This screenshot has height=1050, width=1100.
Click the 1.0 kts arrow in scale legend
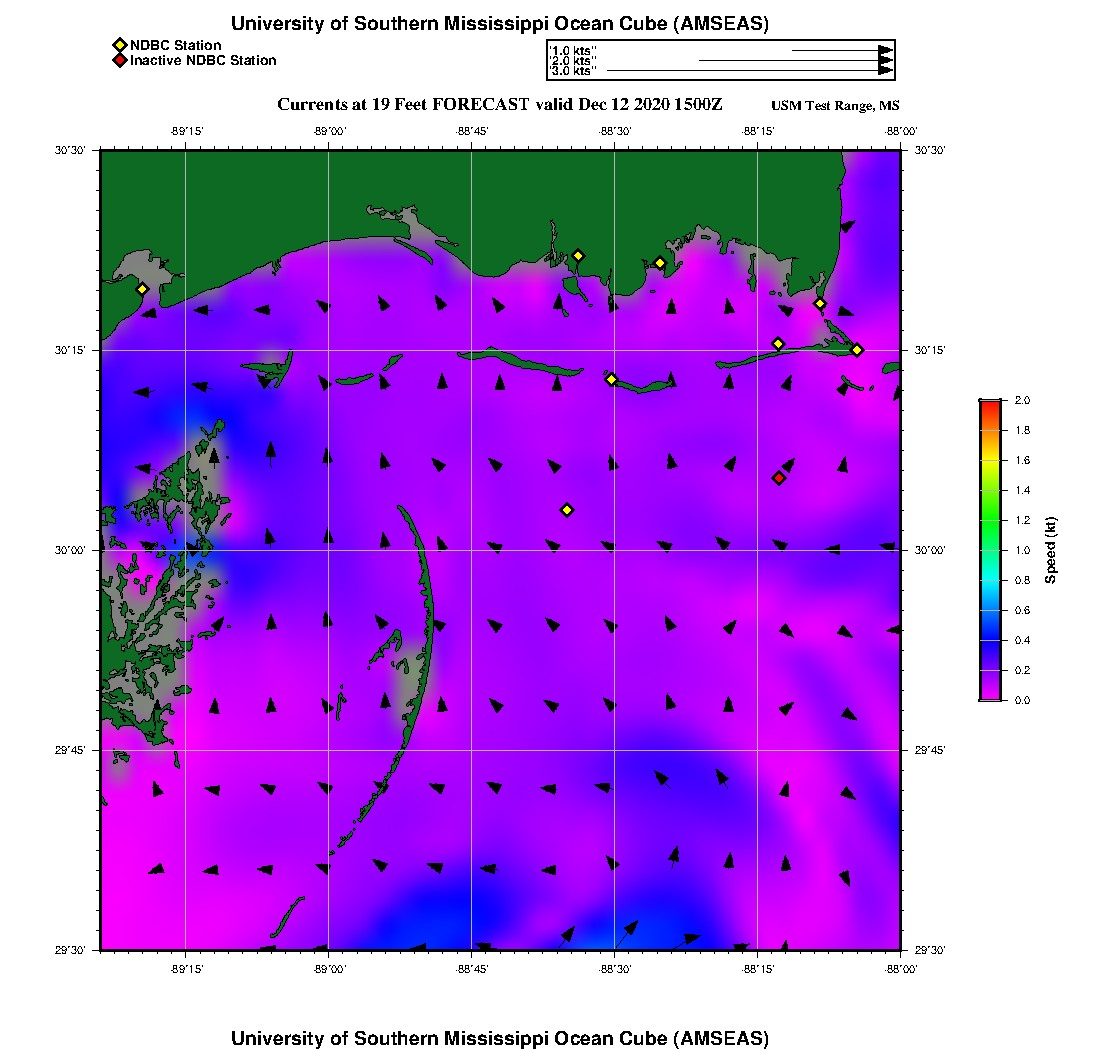[x=841, y=49]
